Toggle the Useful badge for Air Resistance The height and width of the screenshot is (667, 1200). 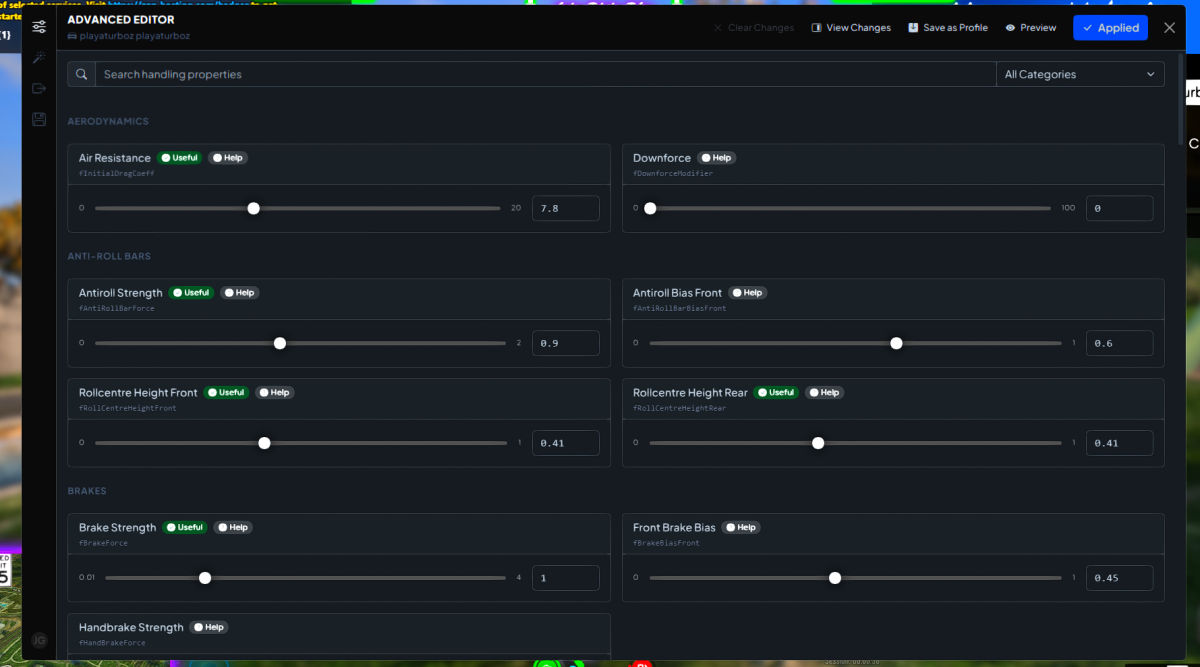click(x=179, y=158)
